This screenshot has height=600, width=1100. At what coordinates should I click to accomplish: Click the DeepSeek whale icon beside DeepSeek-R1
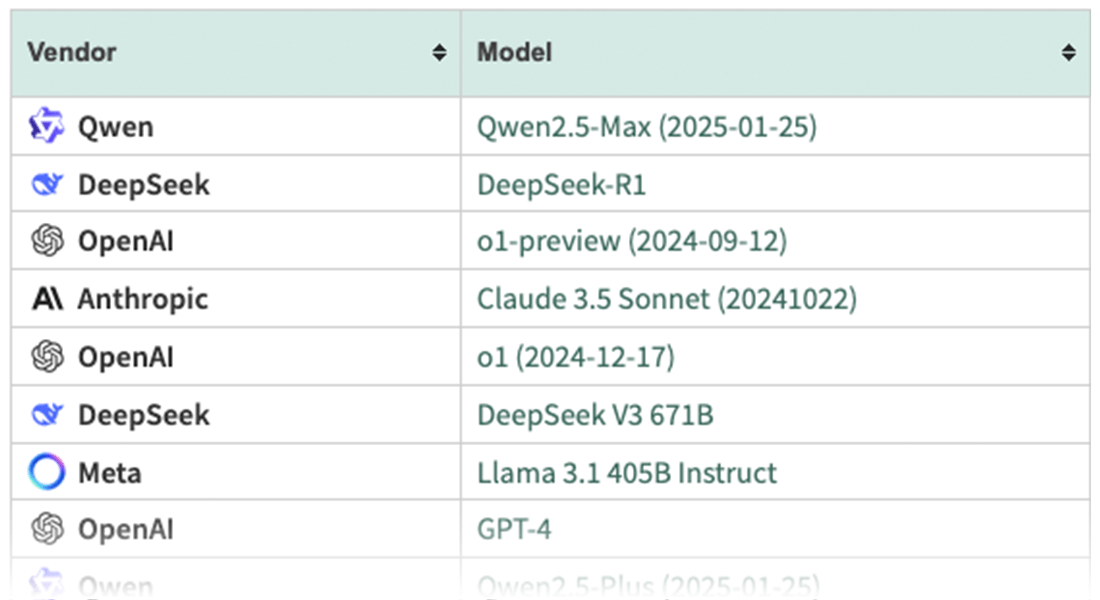(x=46, y=185)
